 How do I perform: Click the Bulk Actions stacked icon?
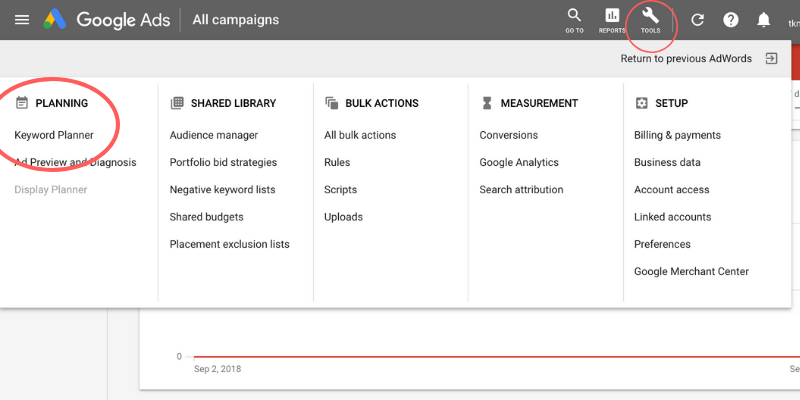332,103
